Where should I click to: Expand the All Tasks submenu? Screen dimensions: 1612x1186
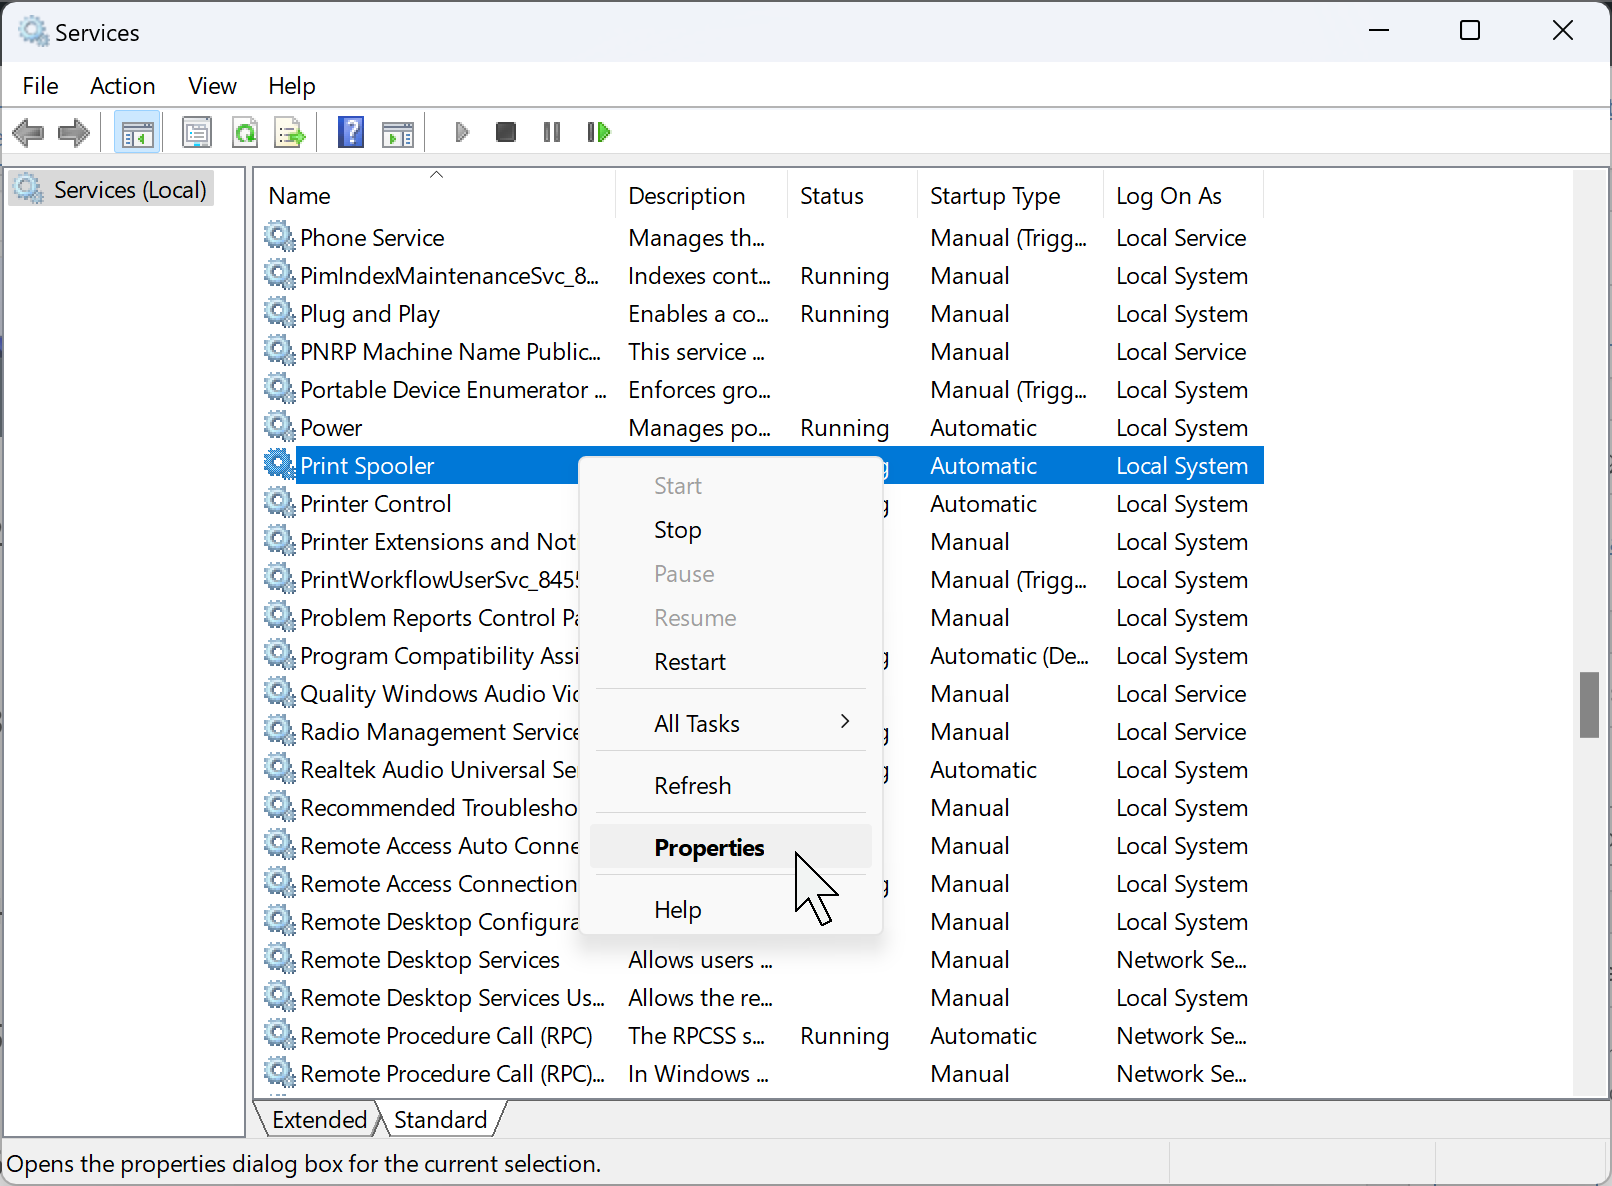731,724
